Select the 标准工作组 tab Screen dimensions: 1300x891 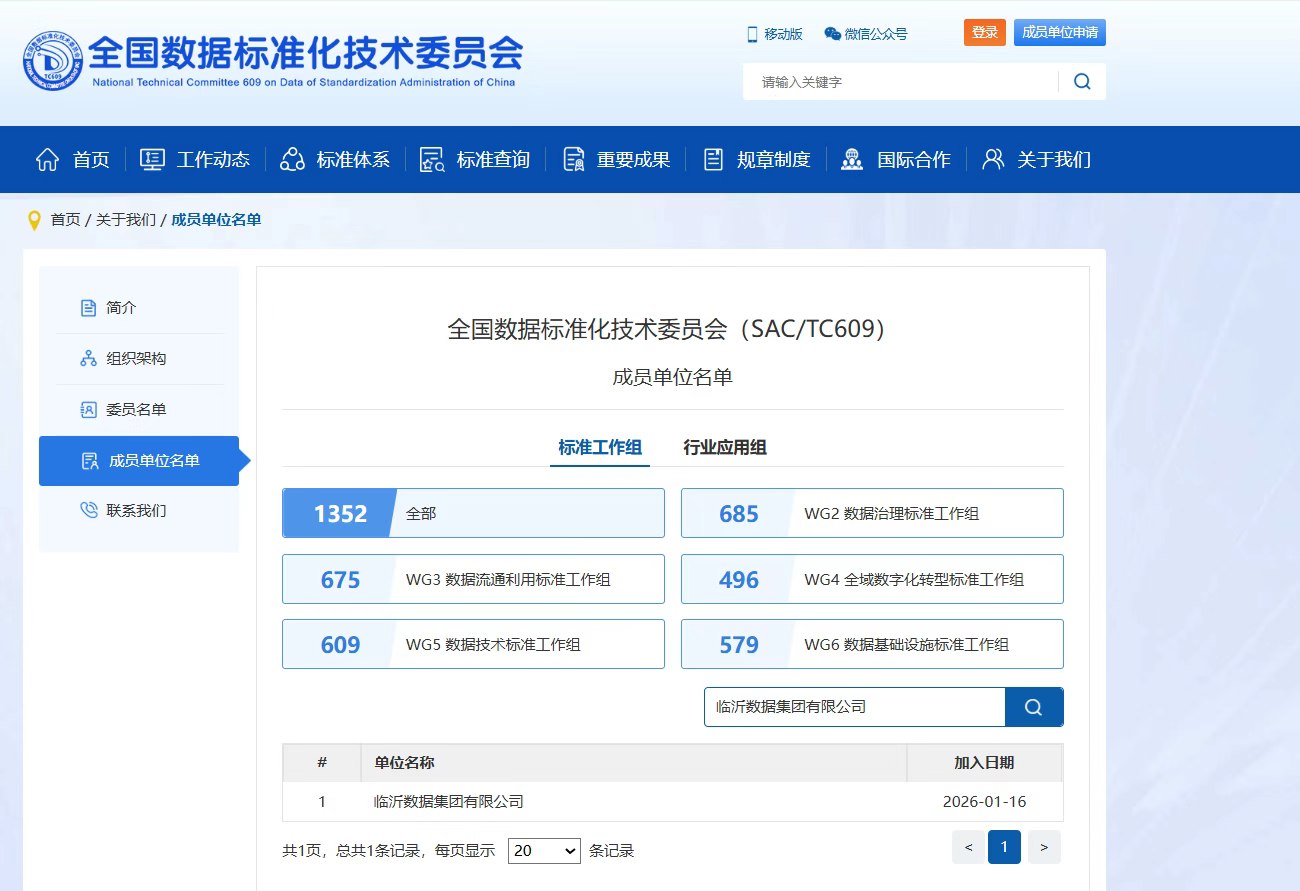(x=600, y=447)
